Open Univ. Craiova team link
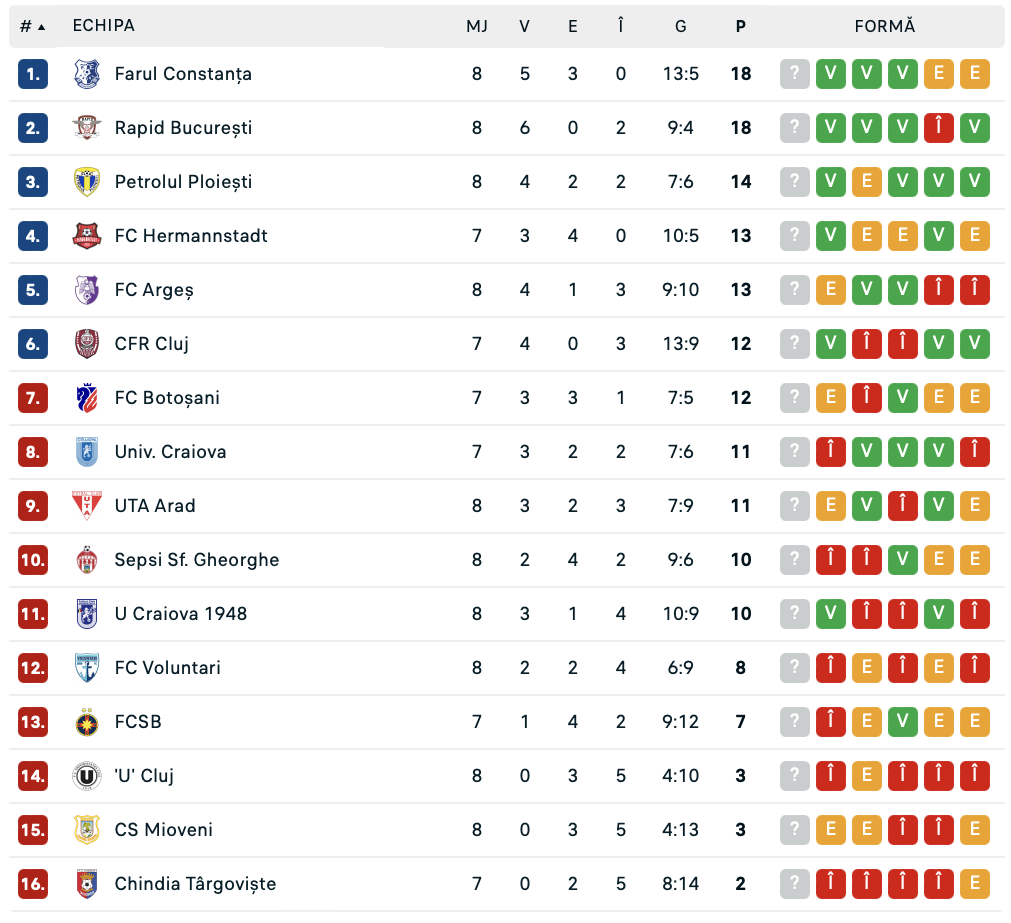 tap(170, 452)
